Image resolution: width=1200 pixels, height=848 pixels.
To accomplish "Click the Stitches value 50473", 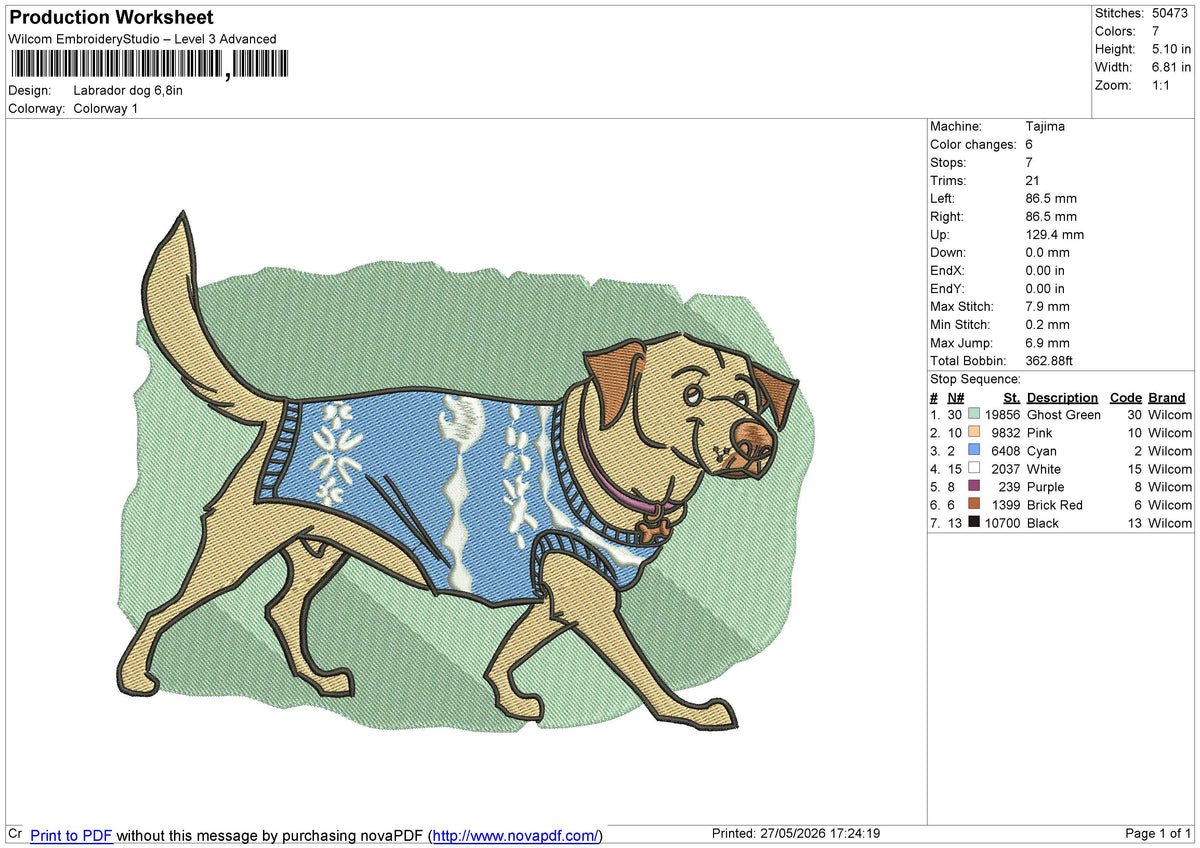I will click(x=1170, y=13).
